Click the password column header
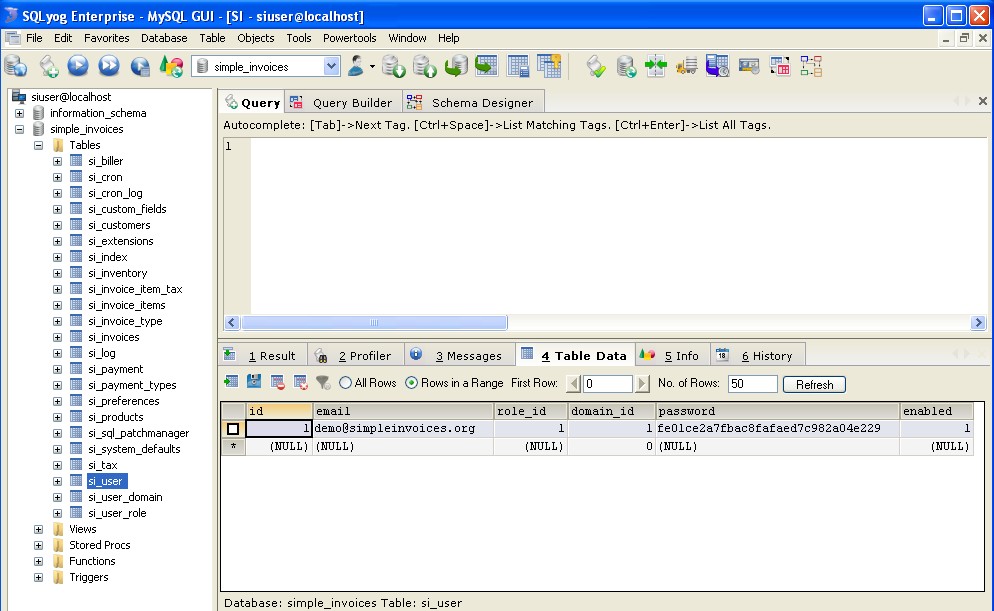Image resolution: width=994 pixels, height=611 pixels. click(x=777, y=411)
